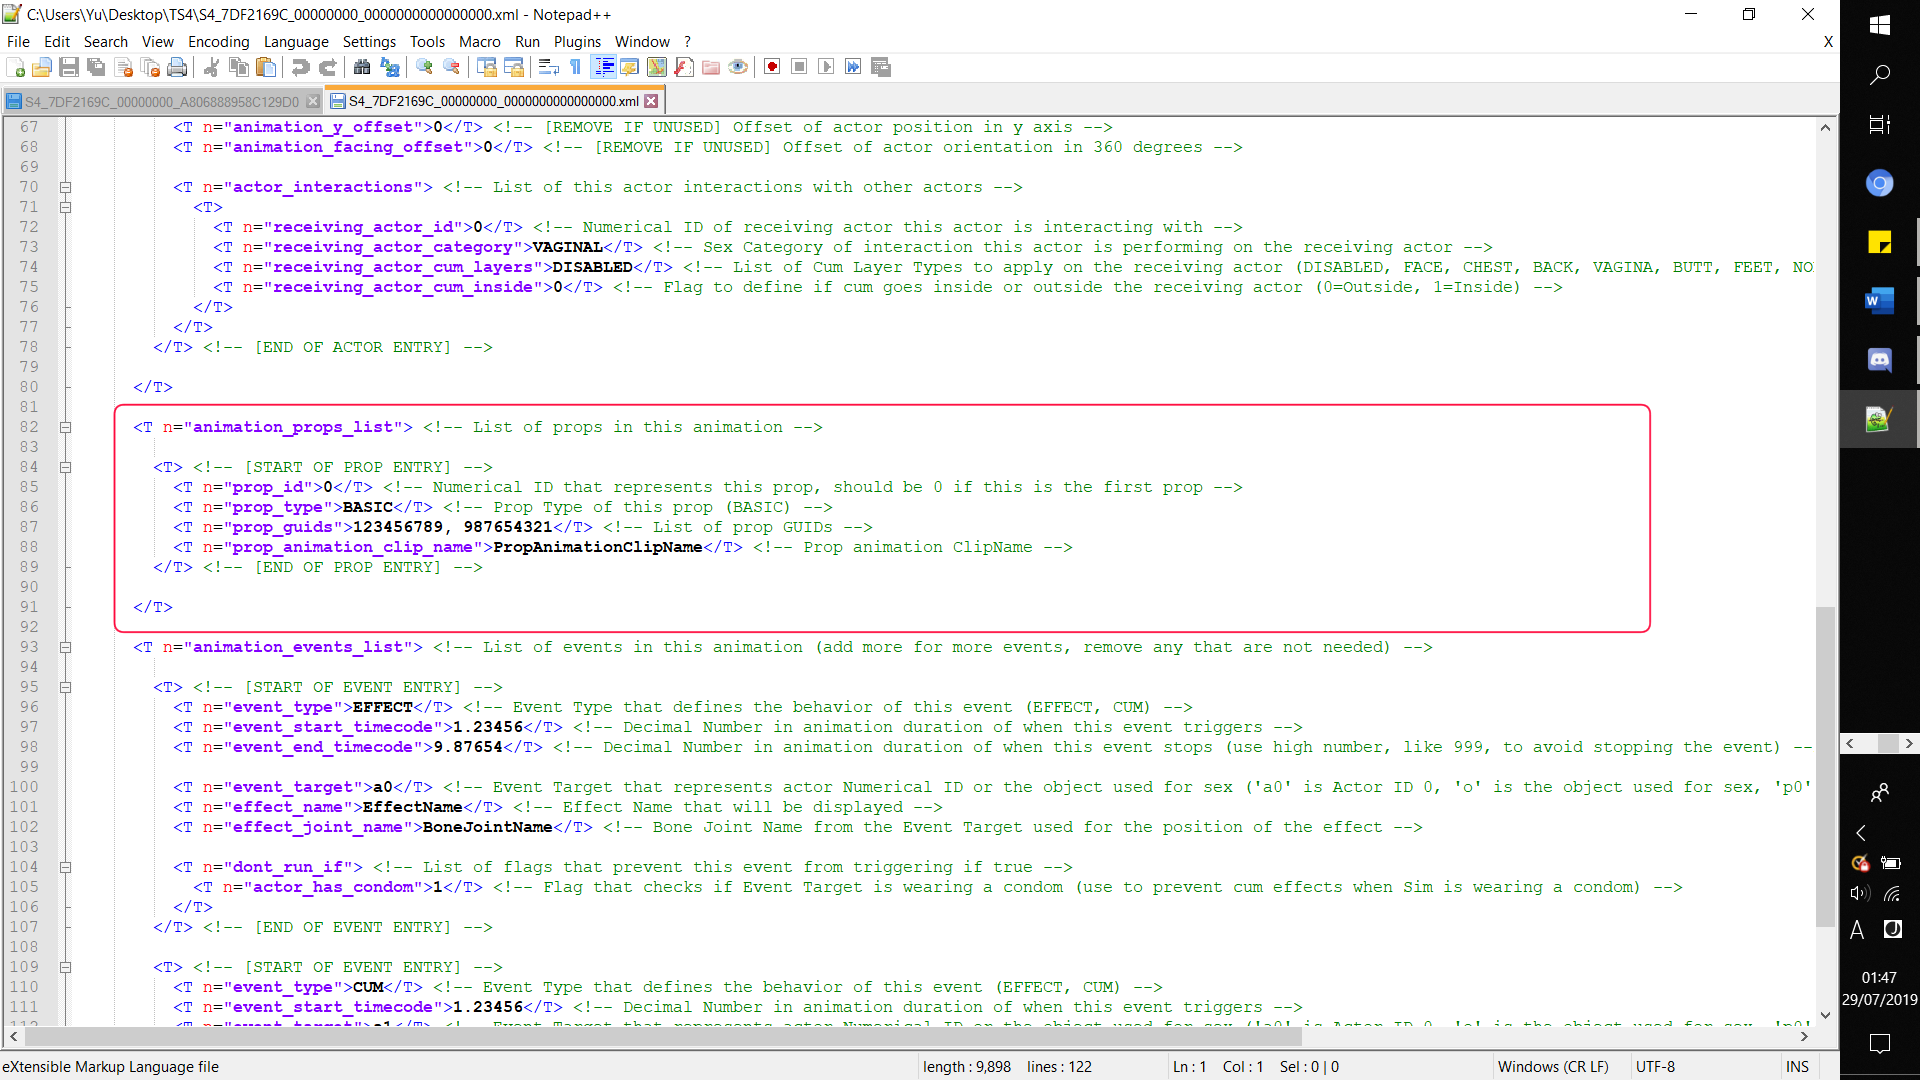Save the current file using Save icon

[x=69, y=67]
